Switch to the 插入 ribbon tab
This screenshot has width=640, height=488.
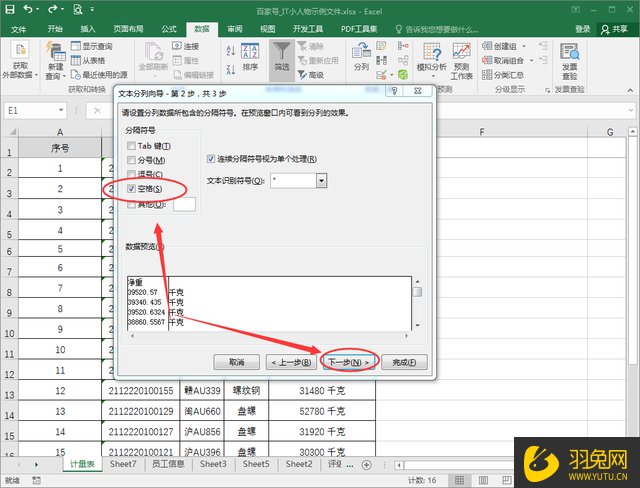click(88, 29)
